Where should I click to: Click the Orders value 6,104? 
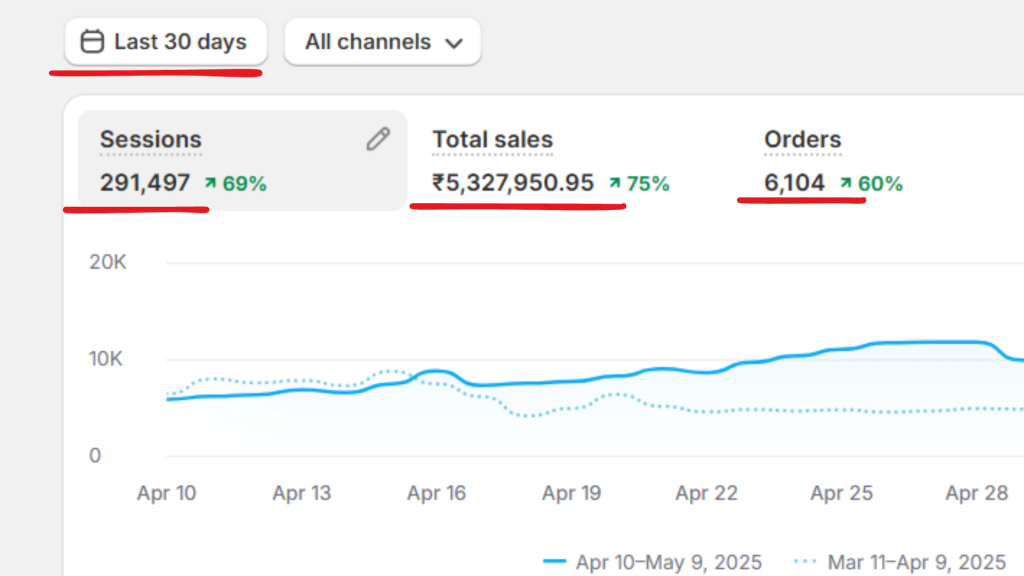pyautogui.click(x=794, y=183)
